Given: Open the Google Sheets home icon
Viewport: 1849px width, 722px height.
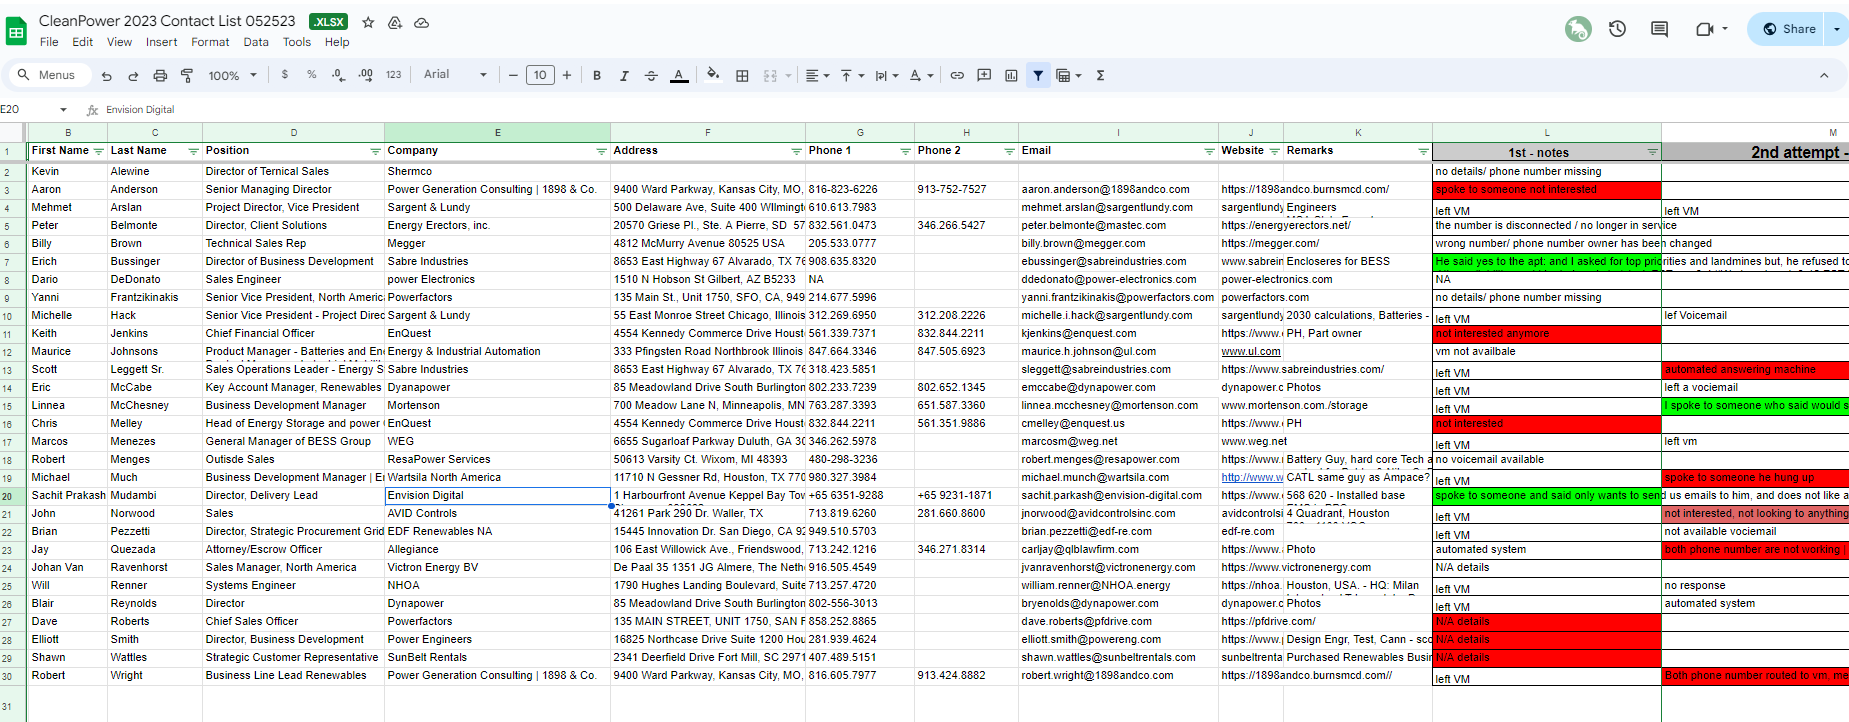Looking at the screenshot, I should tap(16, 31).
